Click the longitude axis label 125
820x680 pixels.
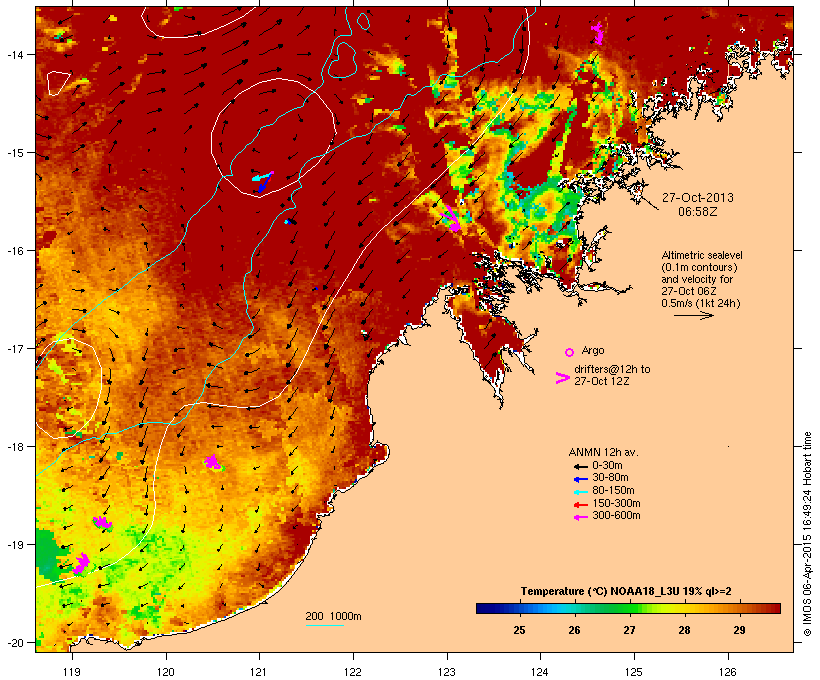tap(634, 671)
